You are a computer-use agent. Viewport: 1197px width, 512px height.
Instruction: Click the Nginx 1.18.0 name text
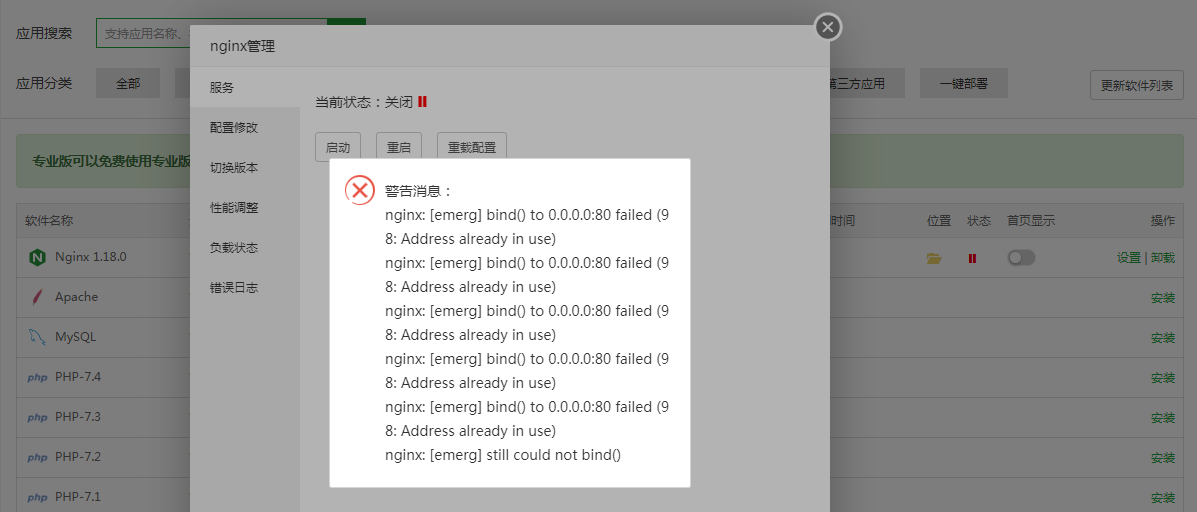(x=91, y=257)
